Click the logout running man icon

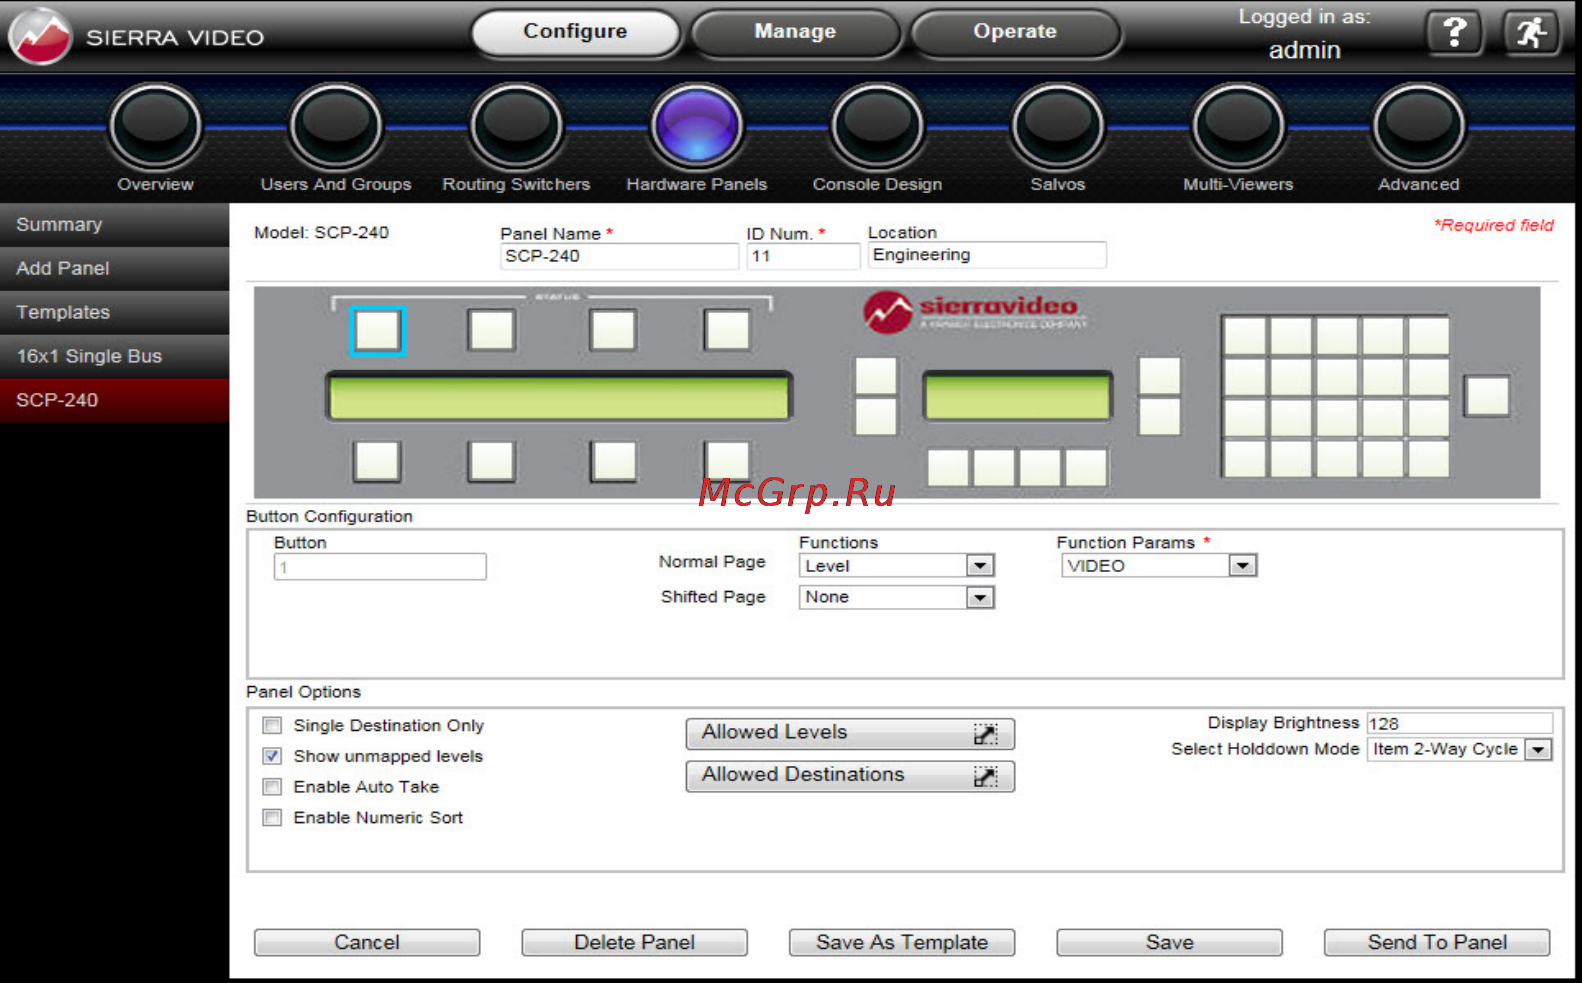click(x=1531, y=33)
